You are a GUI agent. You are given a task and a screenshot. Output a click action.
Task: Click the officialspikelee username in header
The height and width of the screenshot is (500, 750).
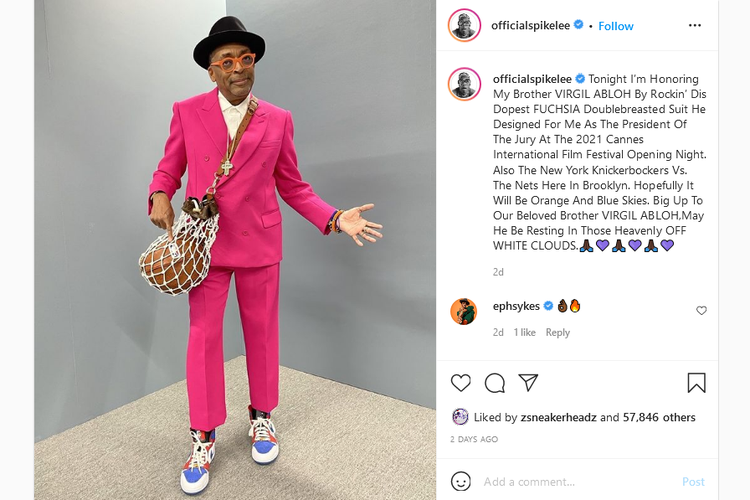tap(530, 25)
